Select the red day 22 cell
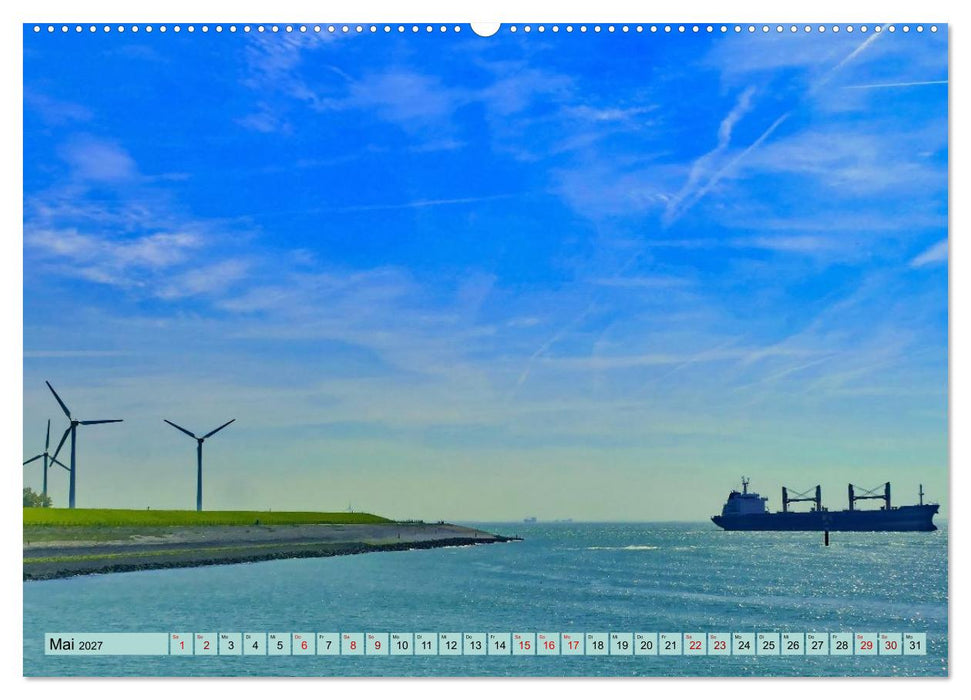This screenshot has width=971, height=700. tap(695, 644)
